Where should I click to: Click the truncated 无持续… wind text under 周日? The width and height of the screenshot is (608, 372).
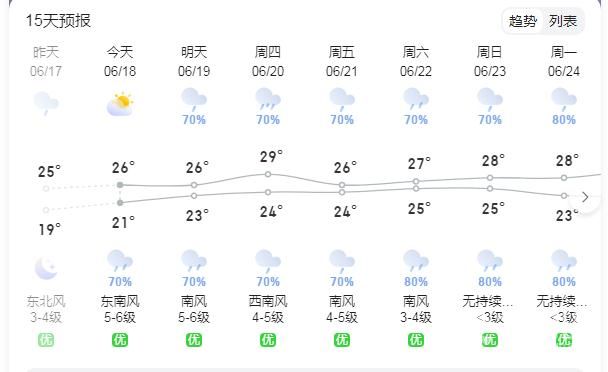pyautogui.click(x=487, y=301)
